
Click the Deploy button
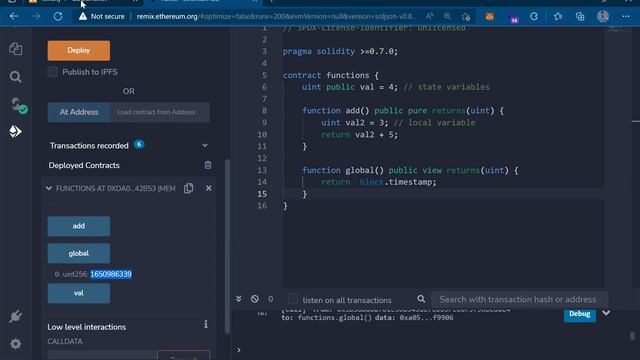[x=79, y=51]
